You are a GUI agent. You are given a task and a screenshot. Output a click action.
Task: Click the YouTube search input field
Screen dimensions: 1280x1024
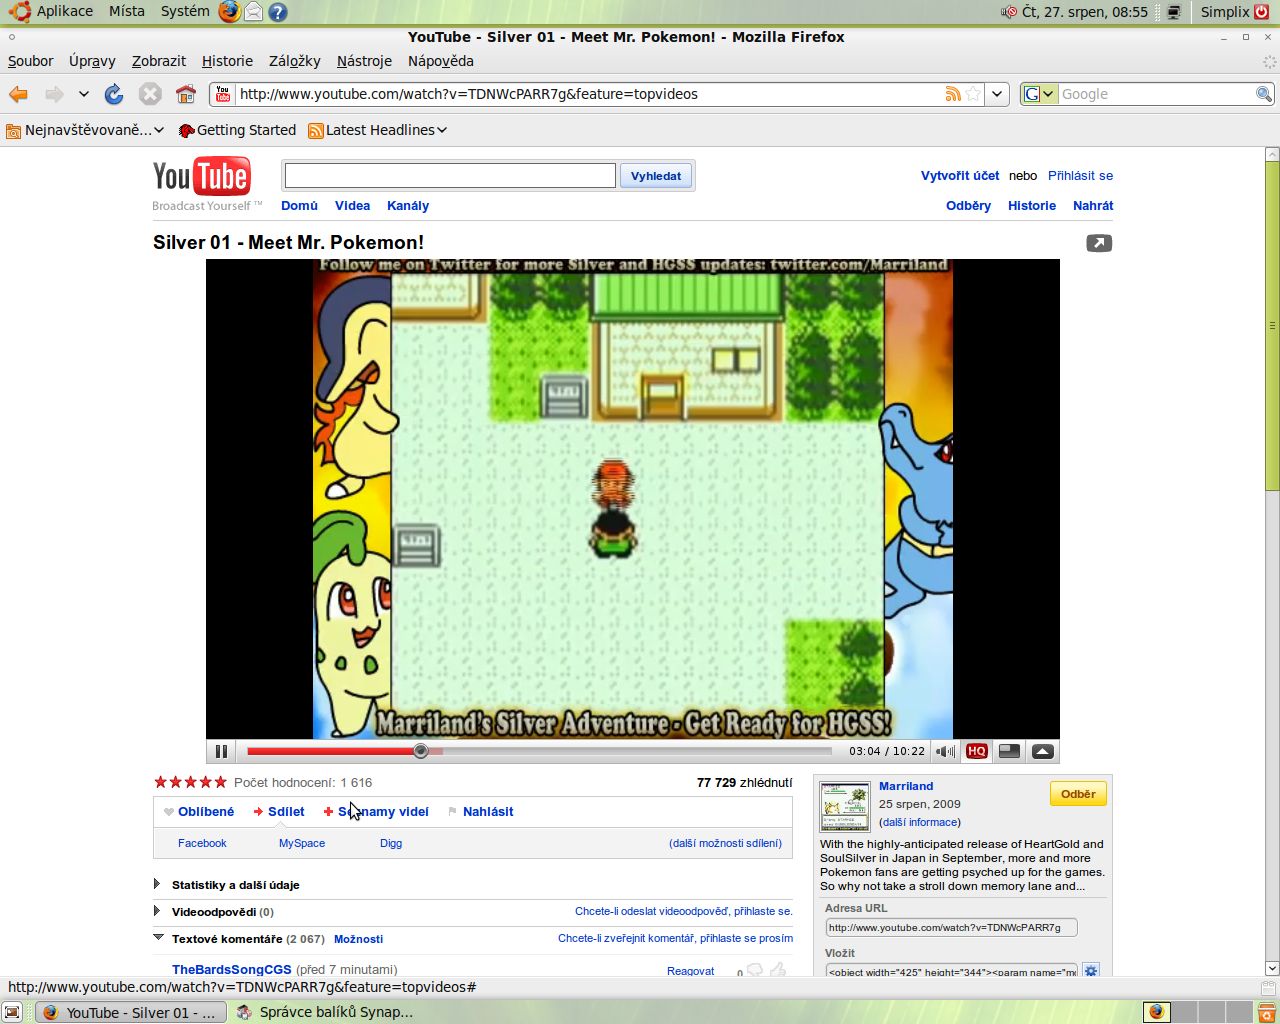pos(450,176)
